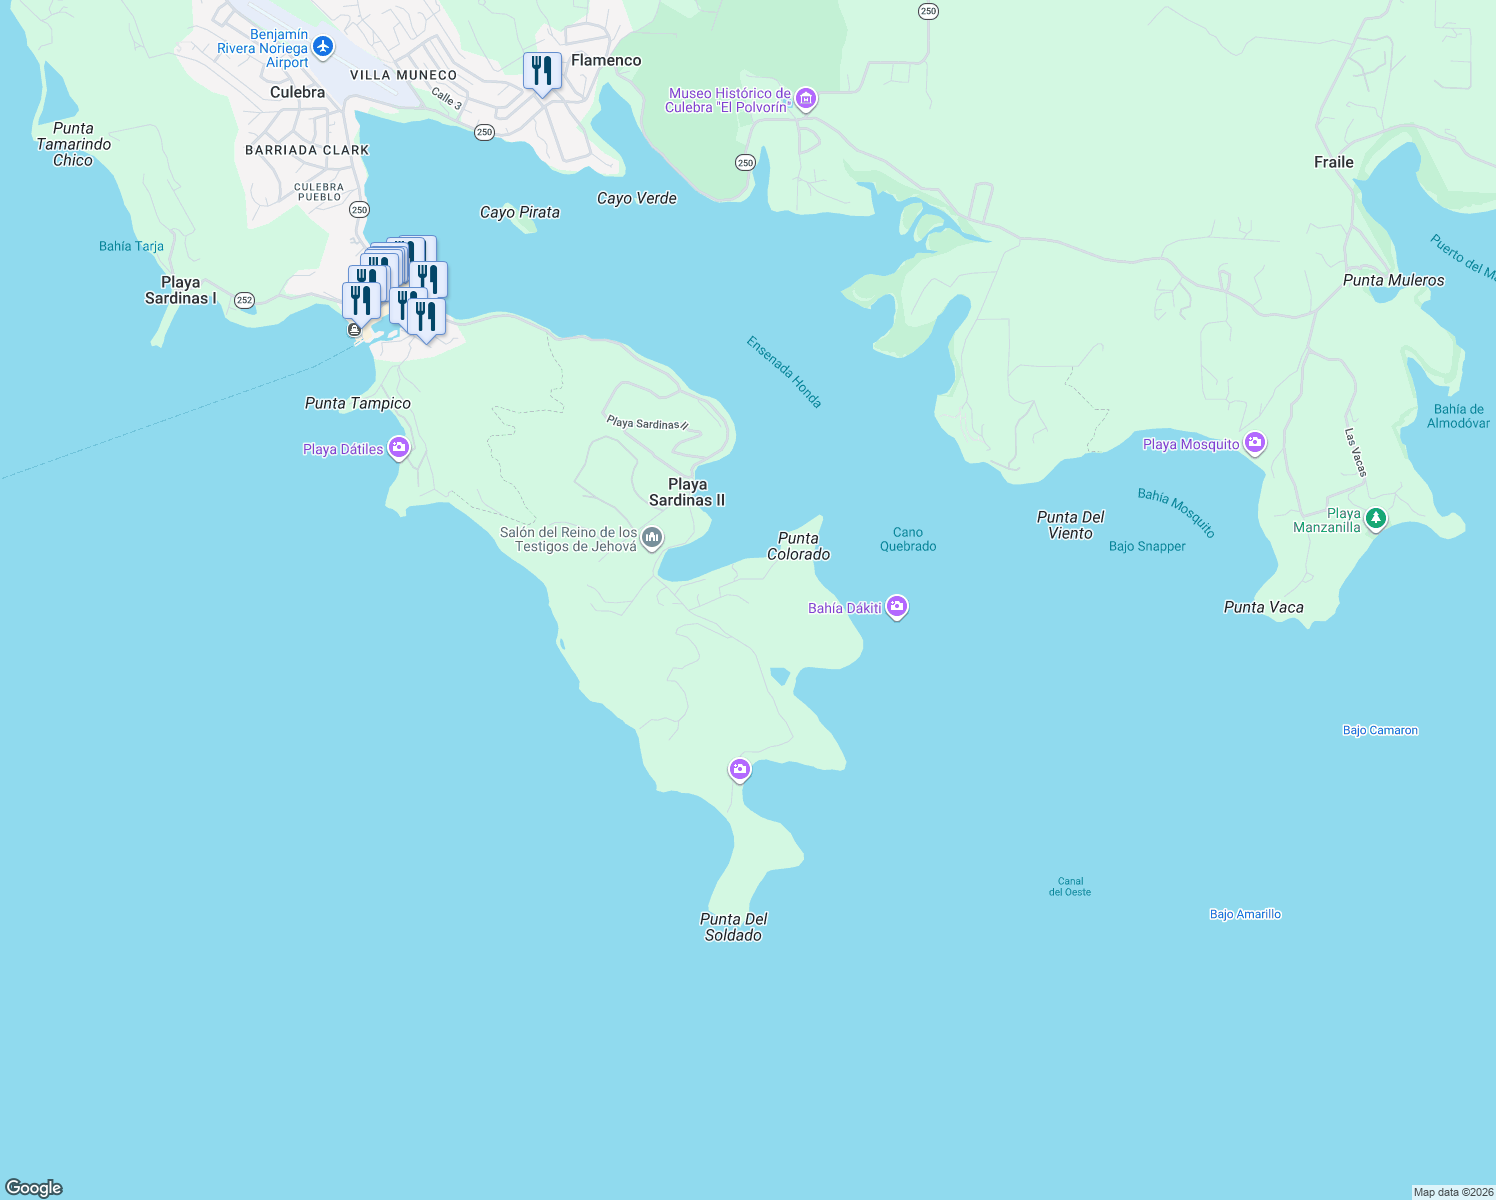The image size is (1496, 1200).
Task: Select the Fraile label
Action: point(1334,162)
